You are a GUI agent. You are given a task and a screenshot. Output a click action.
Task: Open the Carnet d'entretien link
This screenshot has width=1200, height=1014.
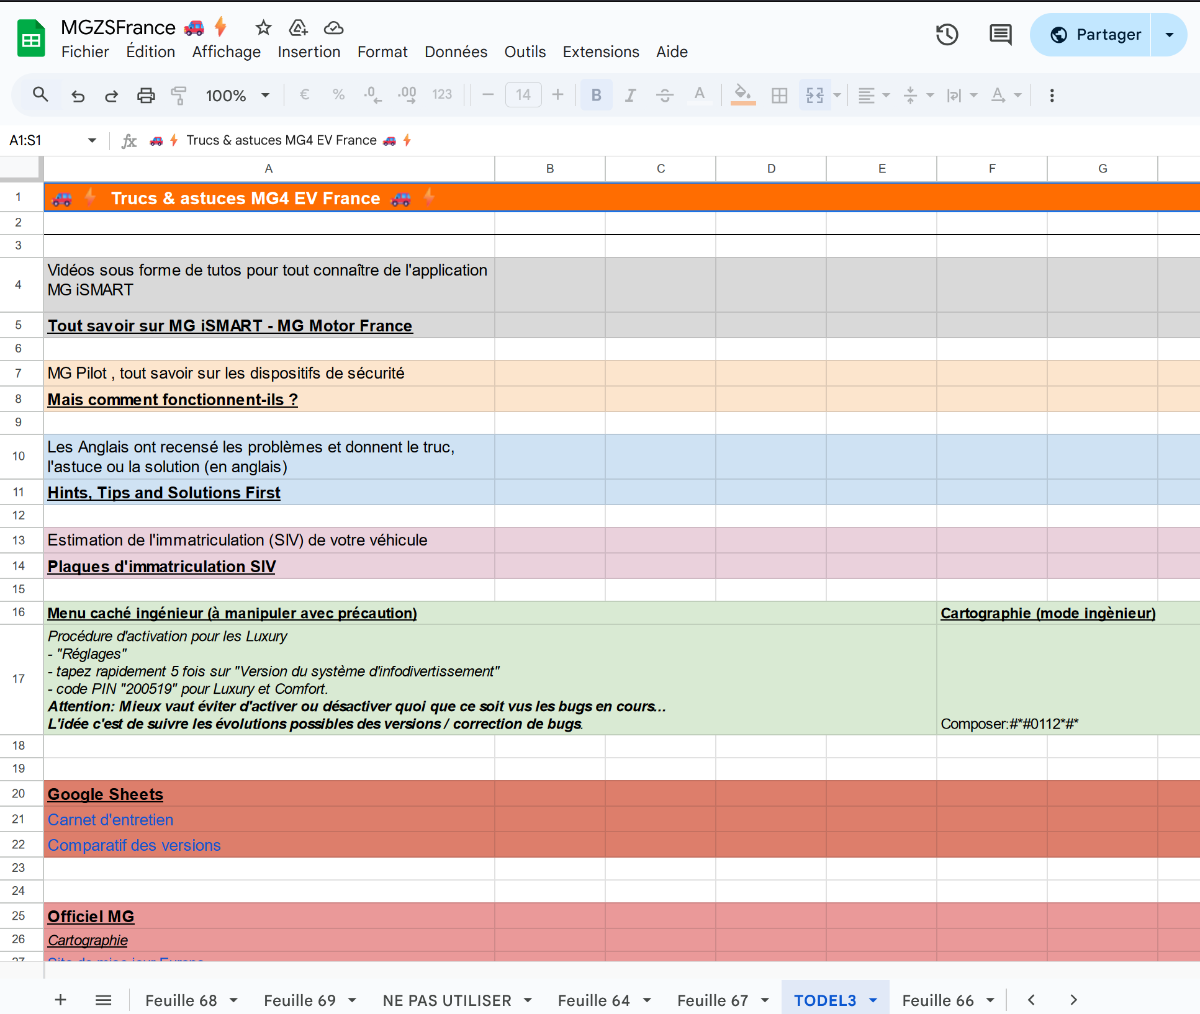coord(110,820)
